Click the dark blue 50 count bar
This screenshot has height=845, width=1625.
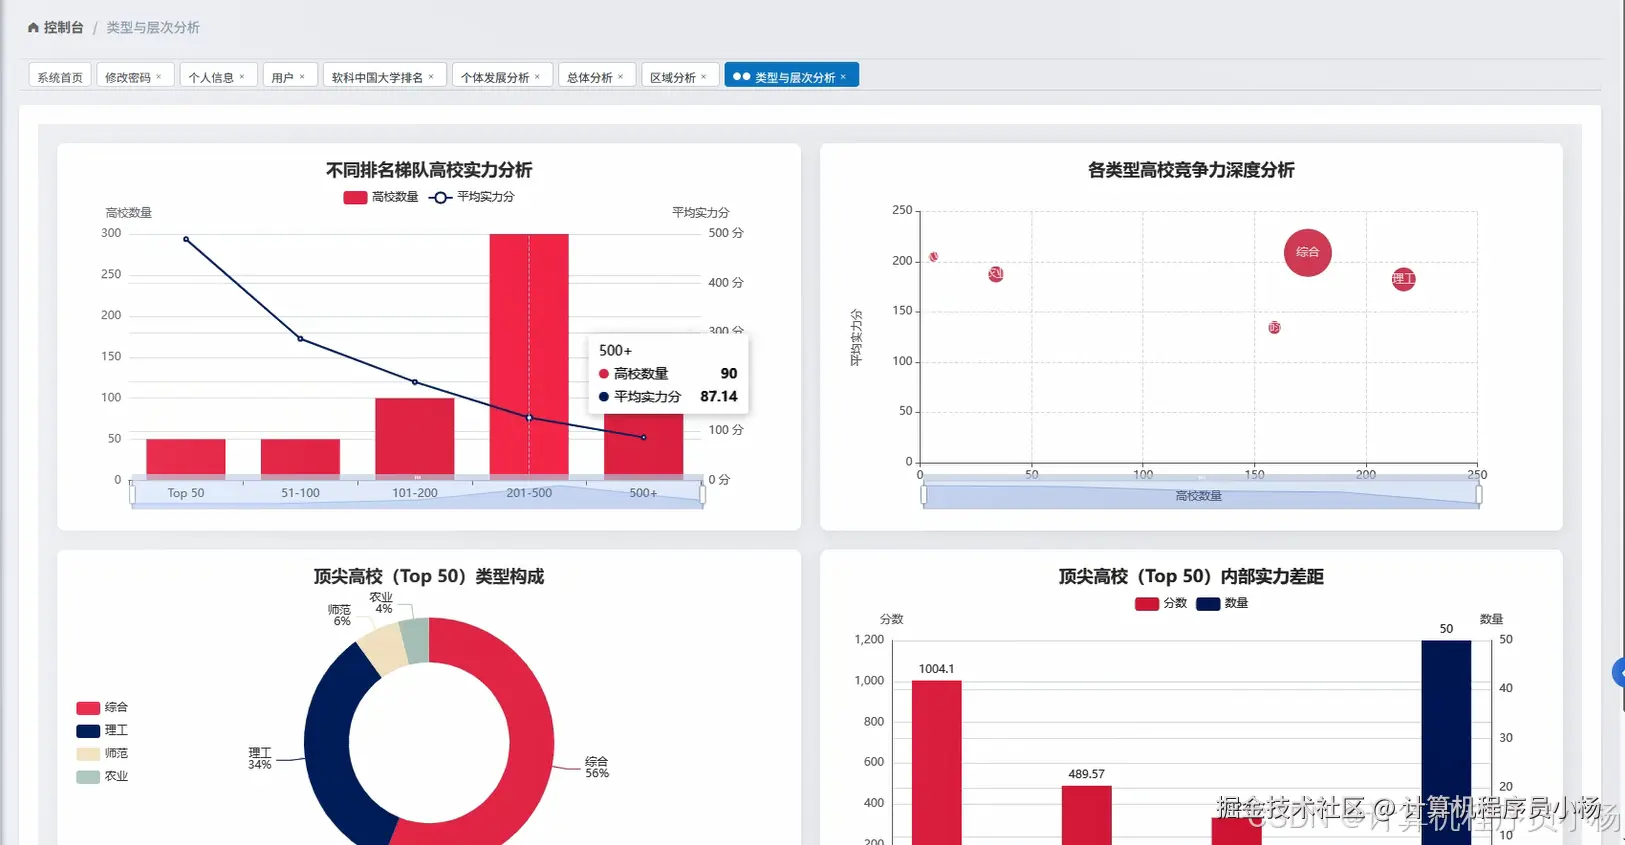coord(1446,742)
